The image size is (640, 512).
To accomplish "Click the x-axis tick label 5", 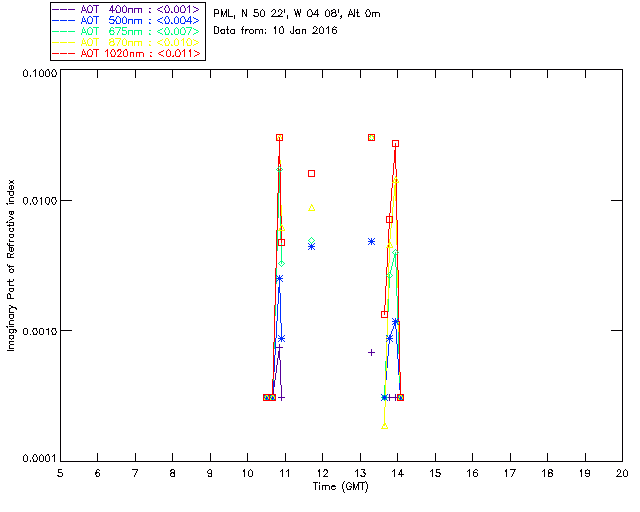I will coord(60,473).
